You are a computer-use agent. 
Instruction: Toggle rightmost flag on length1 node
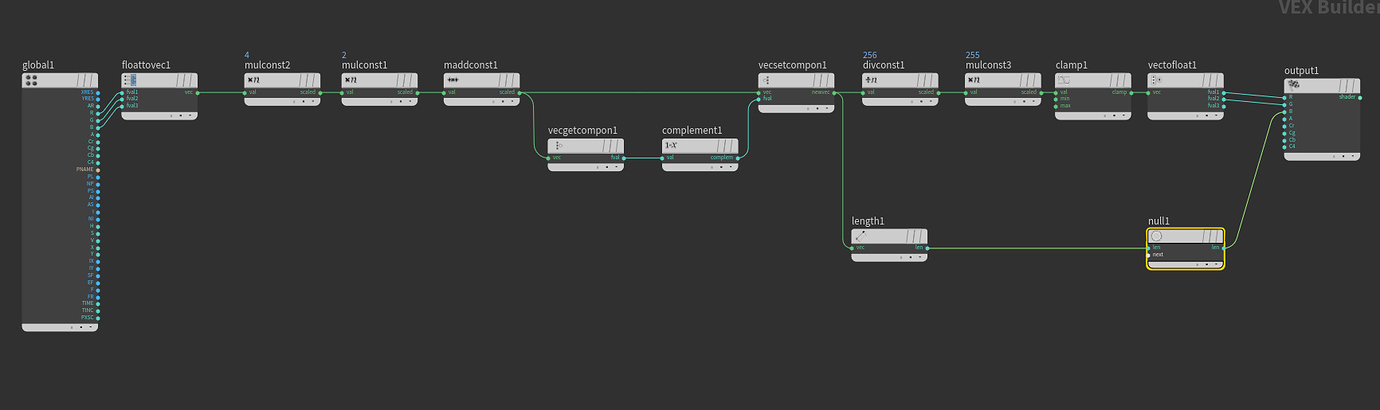tap(922, 236)
